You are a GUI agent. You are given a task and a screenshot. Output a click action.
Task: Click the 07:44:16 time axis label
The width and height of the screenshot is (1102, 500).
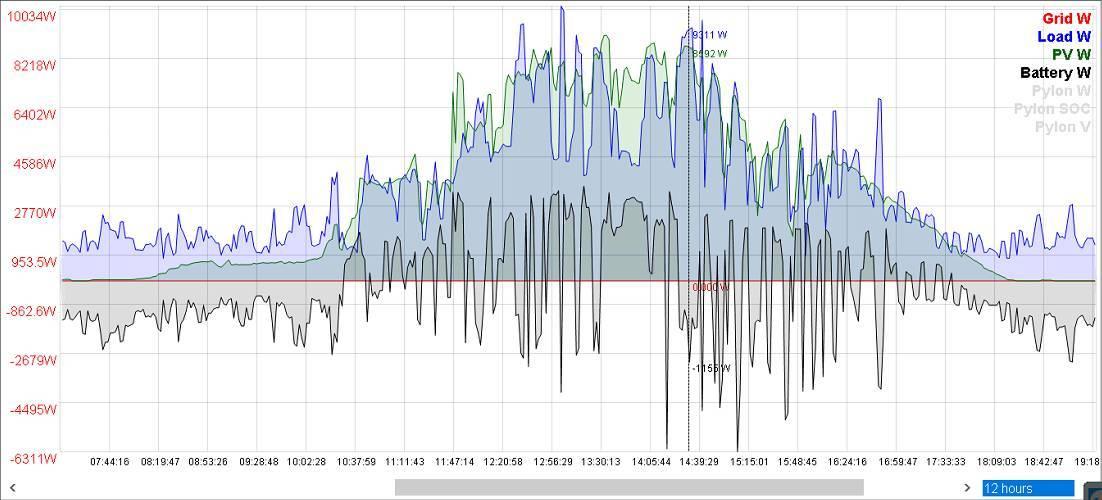pos(110,462)
